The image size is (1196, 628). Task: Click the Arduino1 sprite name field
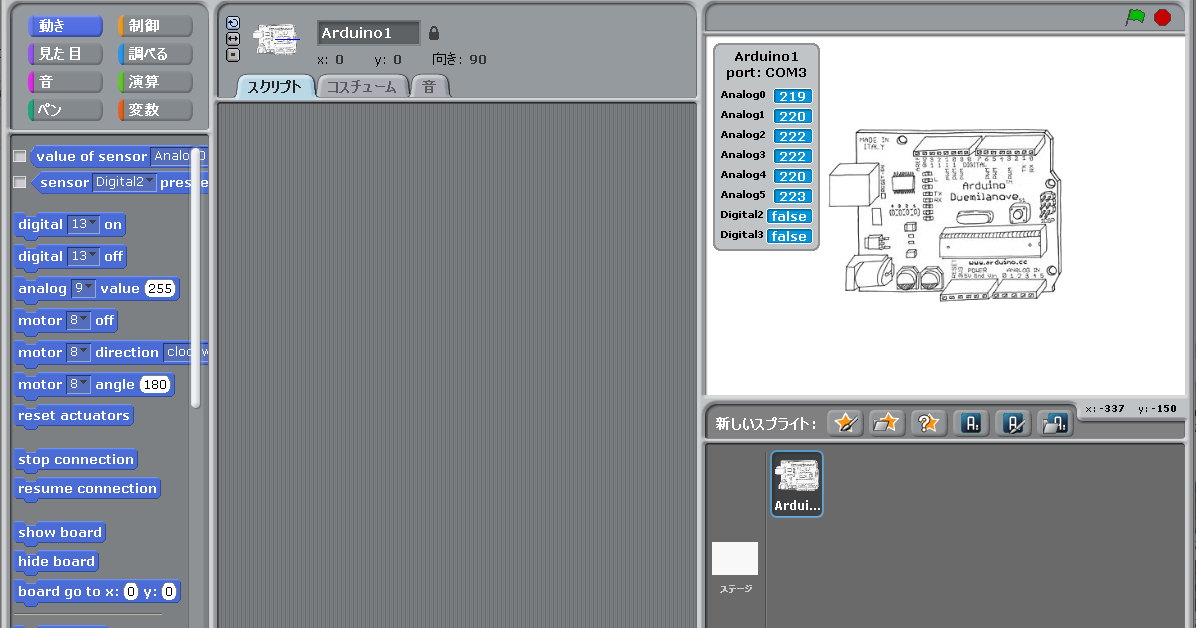coord(368,32)
